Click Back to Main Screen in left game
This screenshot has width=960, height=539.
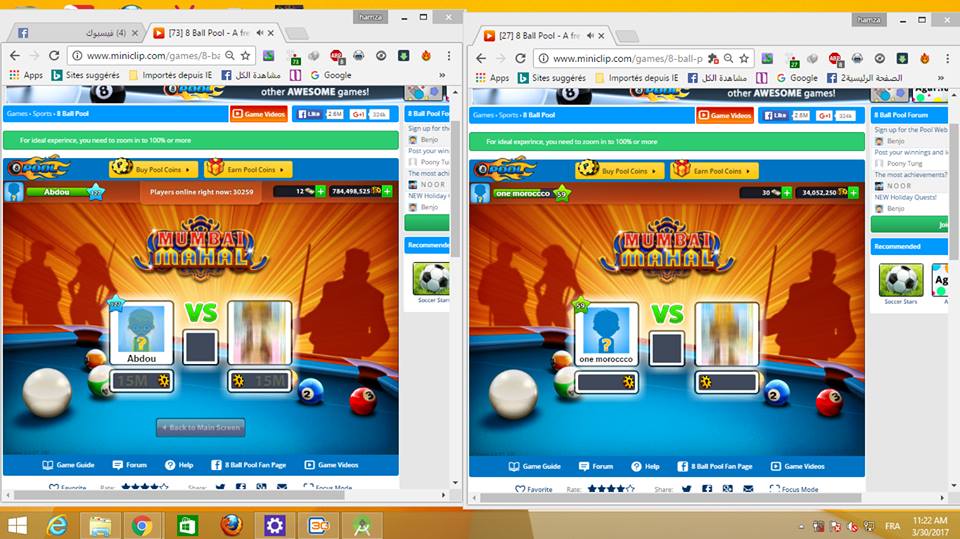(201, 428)
